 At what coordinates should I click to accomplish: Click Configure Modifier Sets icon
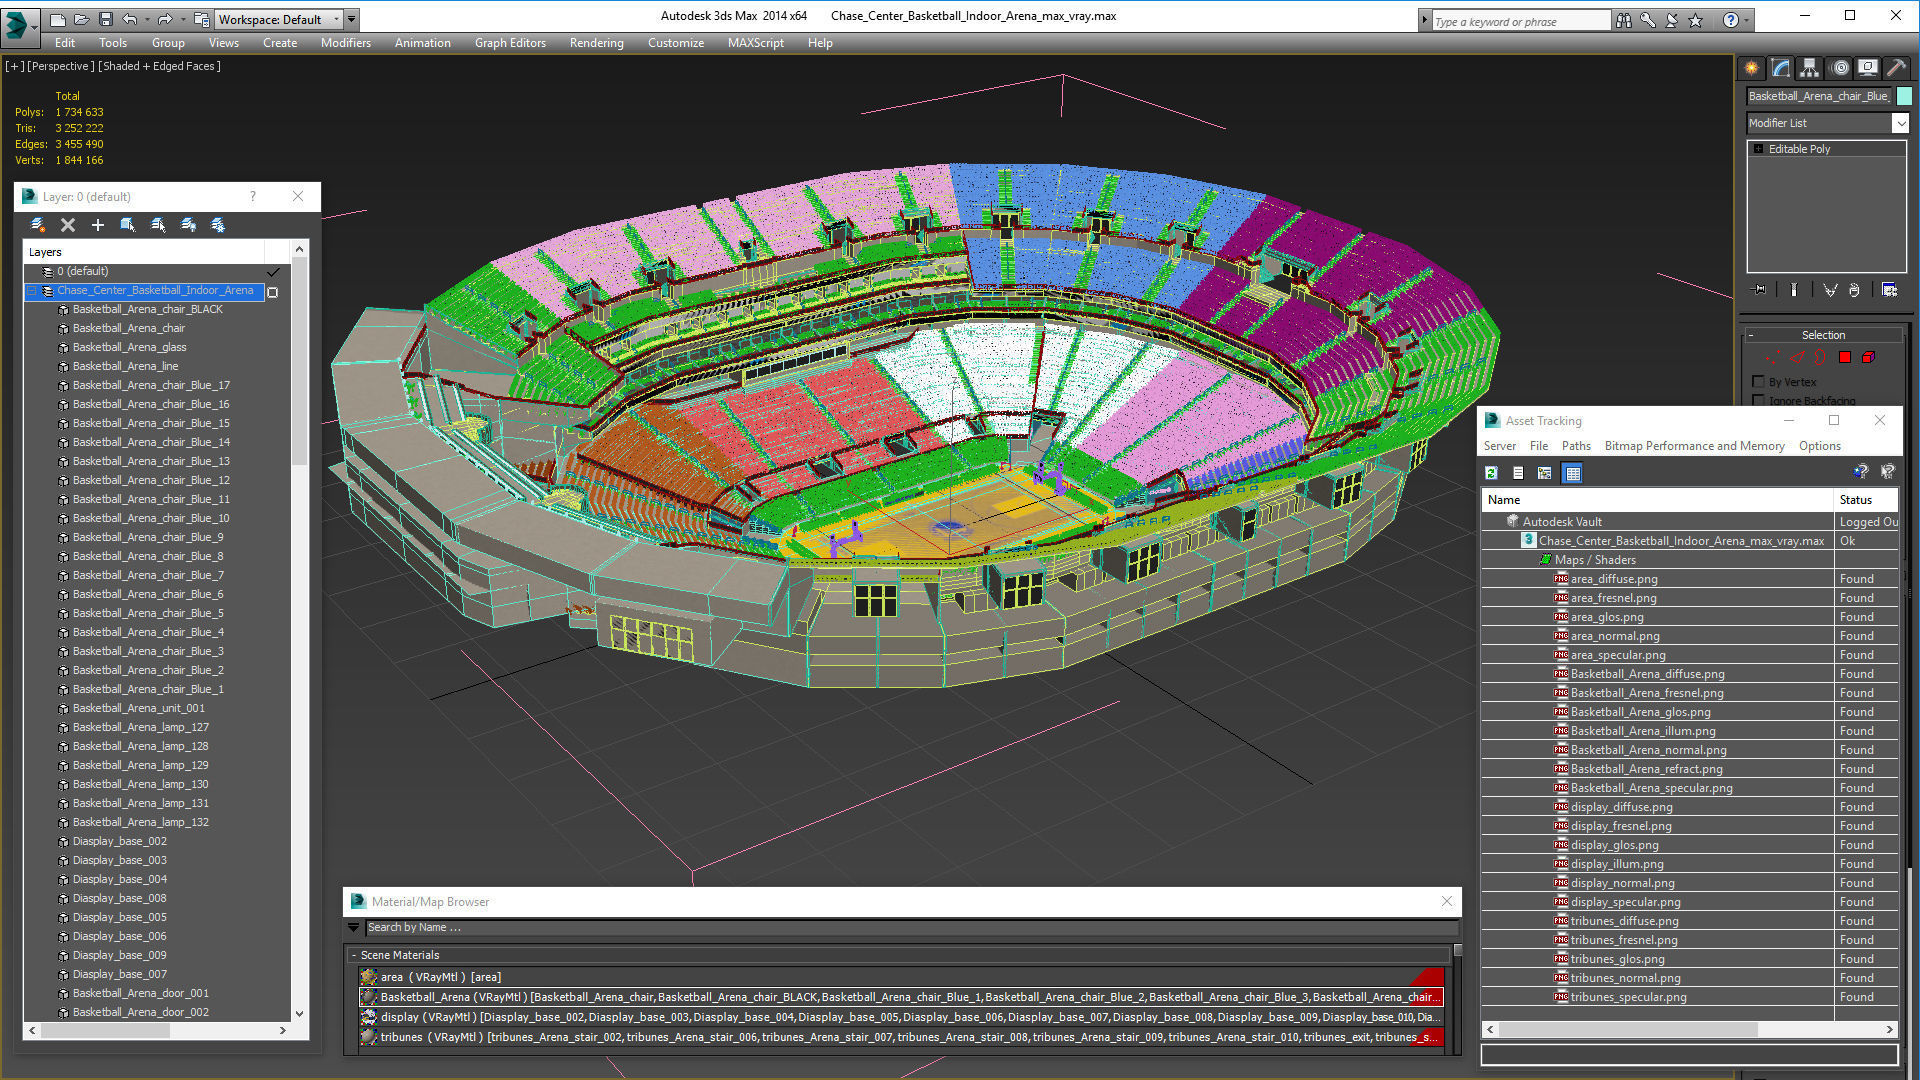click(1889, 290)
